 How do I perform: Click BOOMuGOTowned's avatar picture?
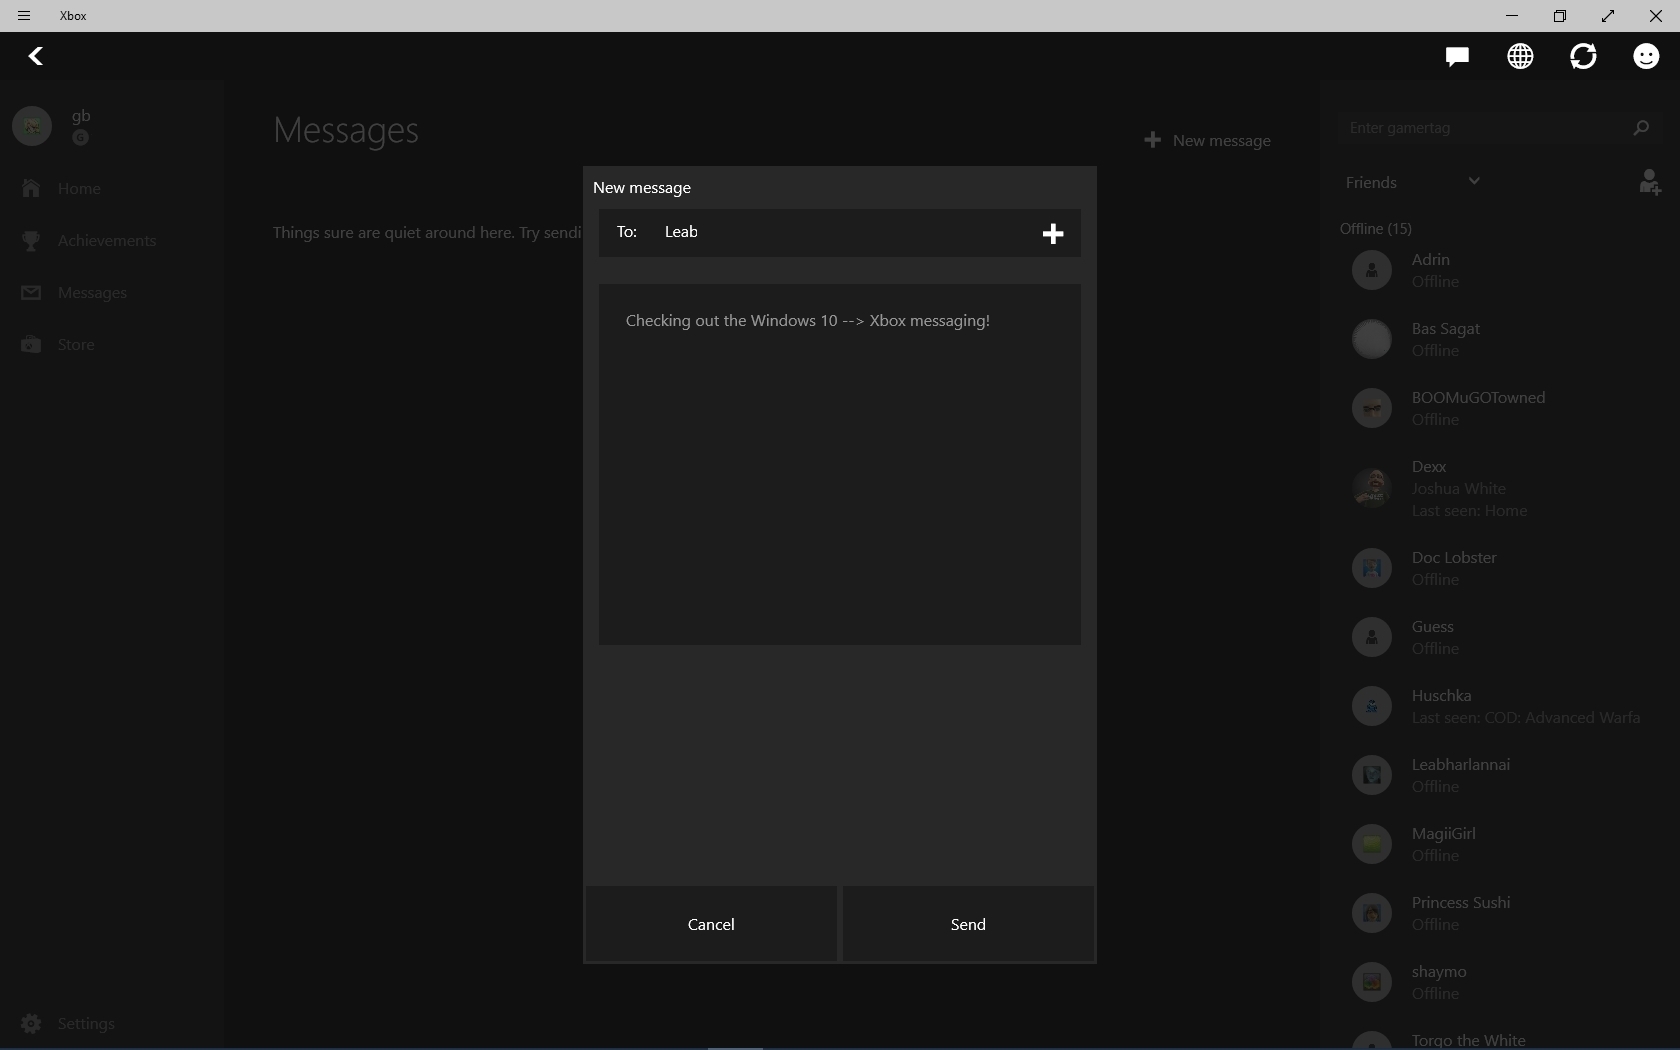tap(1372, 408)
